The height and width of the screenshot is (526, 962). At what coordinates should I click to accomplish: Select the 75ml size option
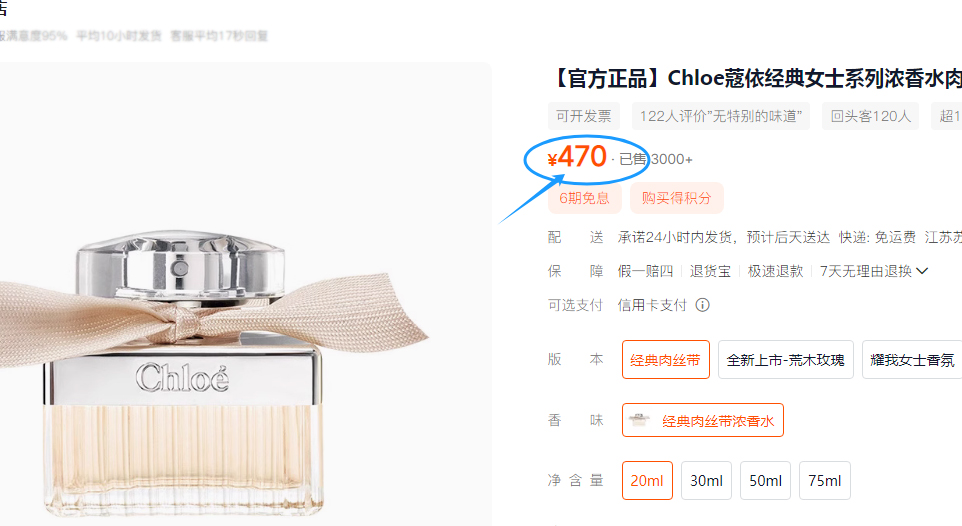pyautogui.click(x=825, y=481)
